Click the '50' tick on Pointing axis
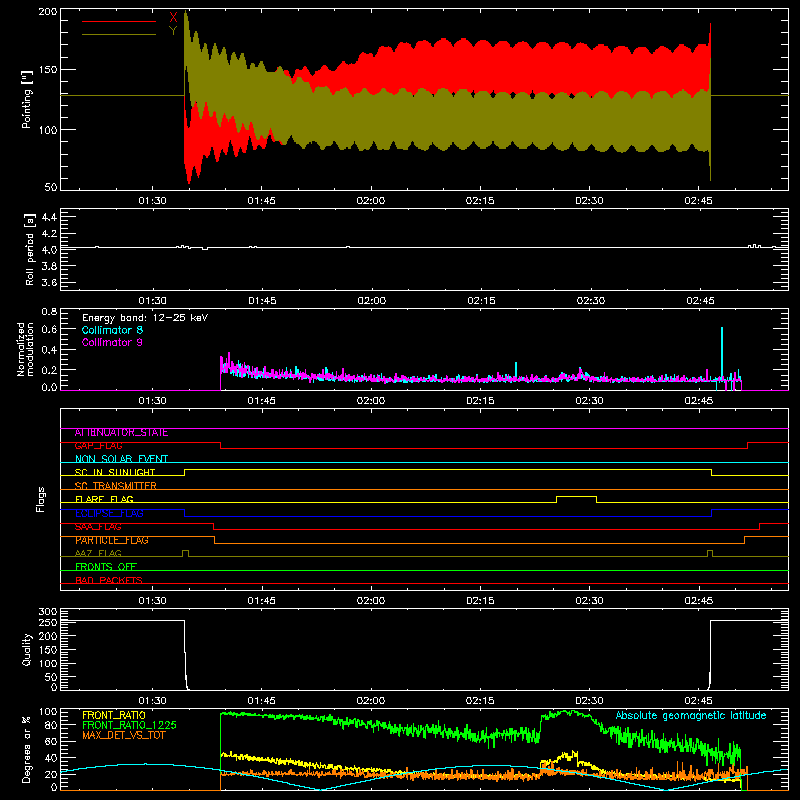Viewport: 800px width, 800px height. (x=51, y=187)
